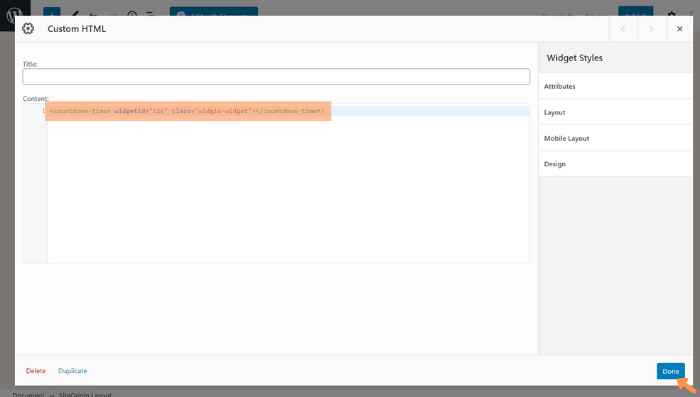
Task: Expand the Attributes section
Action: pyautogui.click(x=616, y=86)
